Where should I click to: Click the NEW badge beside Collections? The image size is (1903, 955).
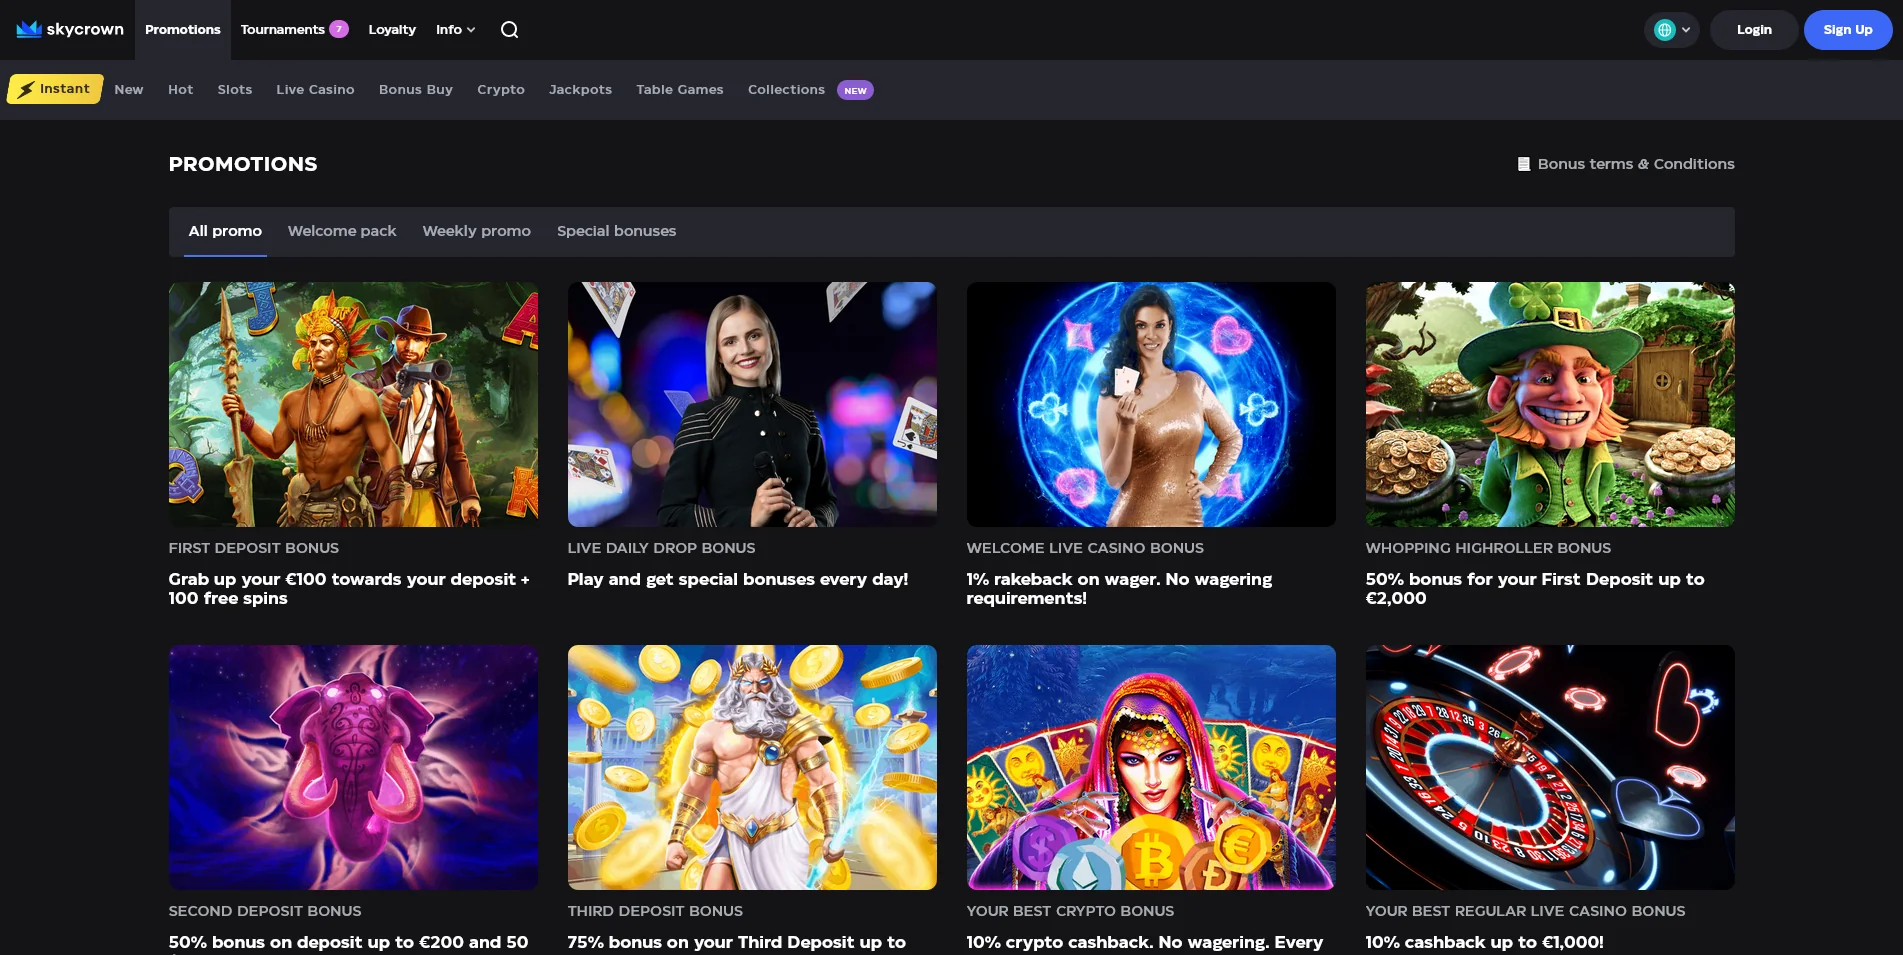pyautogui.click(x=855, y=90)
